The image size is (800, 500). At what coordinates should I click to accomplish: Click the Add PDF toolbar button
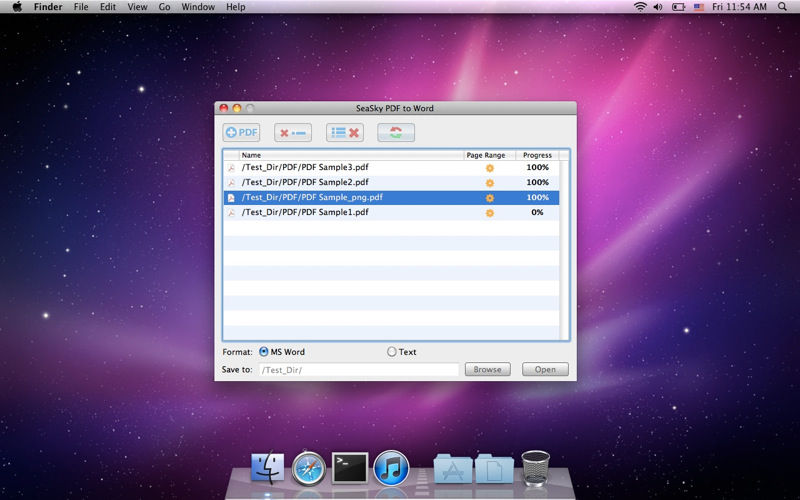[241, 133]
